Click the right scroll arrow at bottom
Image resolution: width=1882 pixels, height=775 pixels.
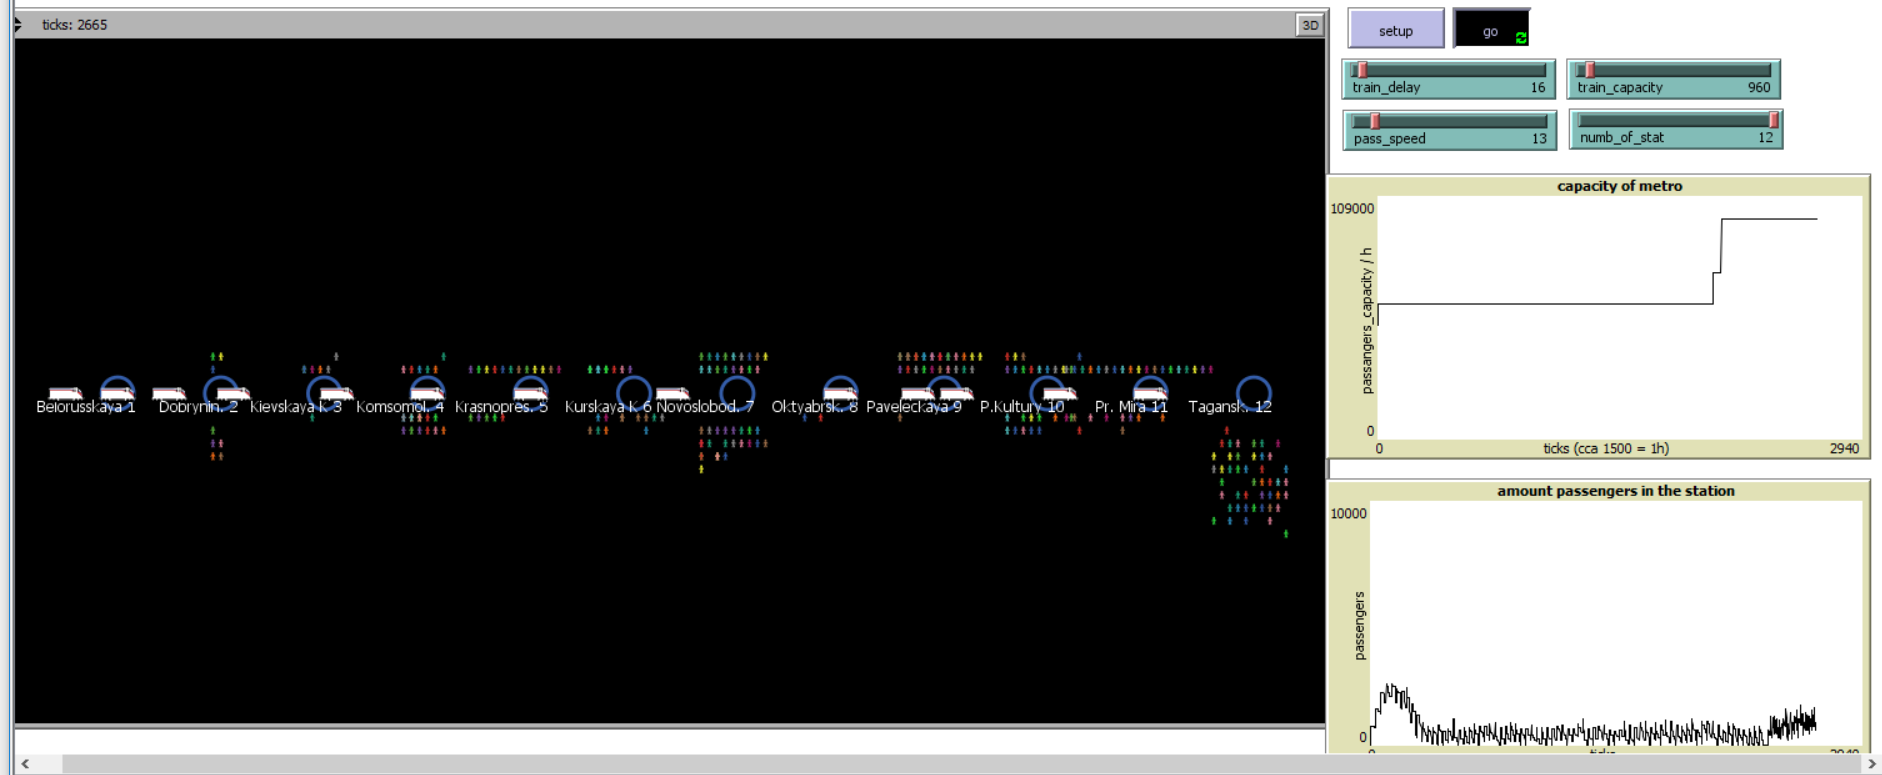coord(1871,764)
